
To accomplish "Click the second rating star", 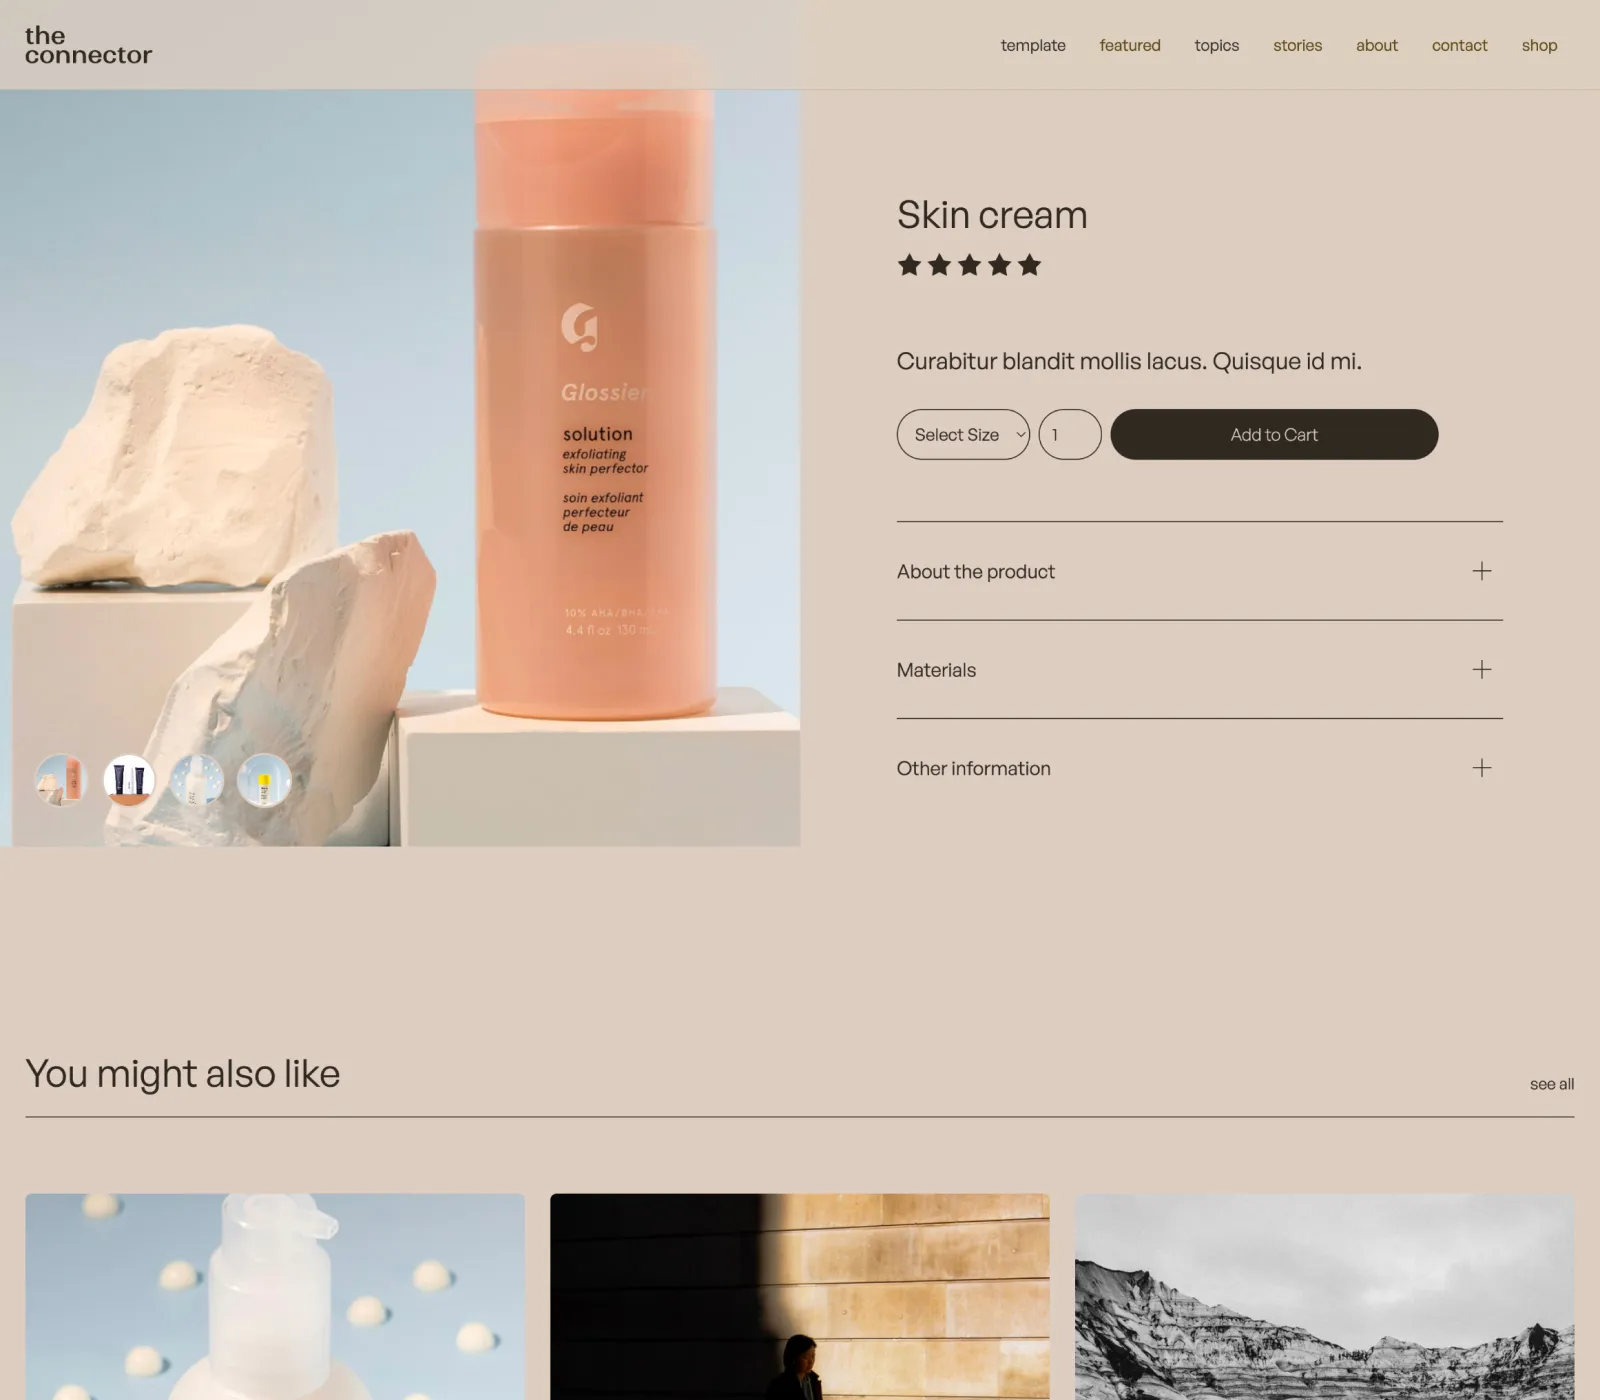I will tap(939, 265).
